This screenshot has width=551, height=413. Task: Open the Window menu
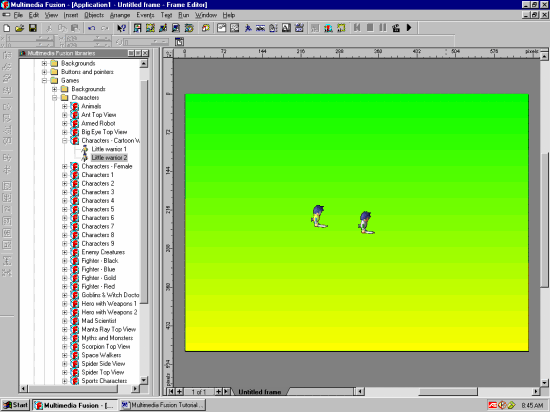[206, 15]
